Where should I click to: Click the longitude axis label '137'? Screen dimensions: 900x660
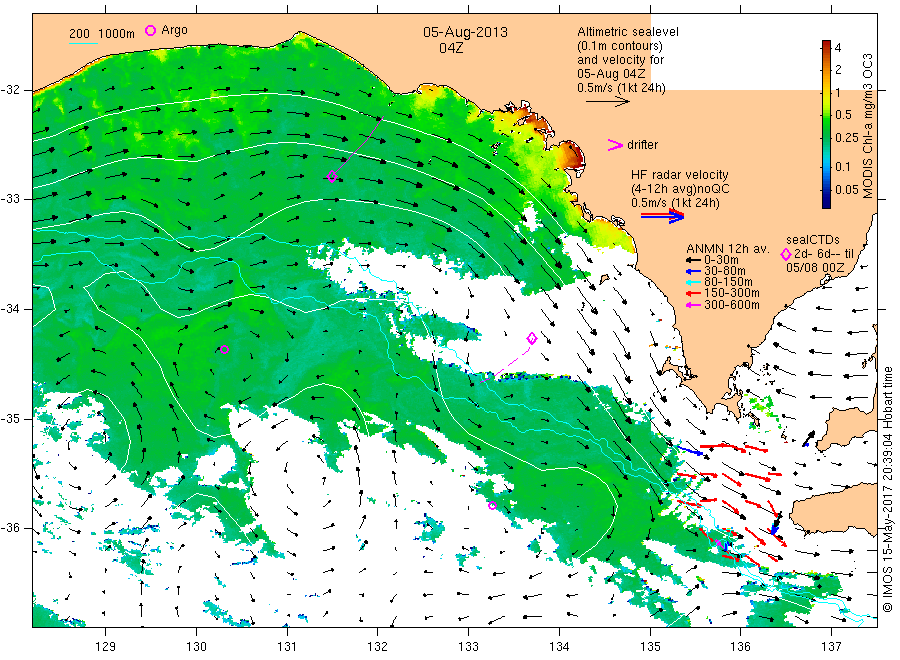point(831,647)
